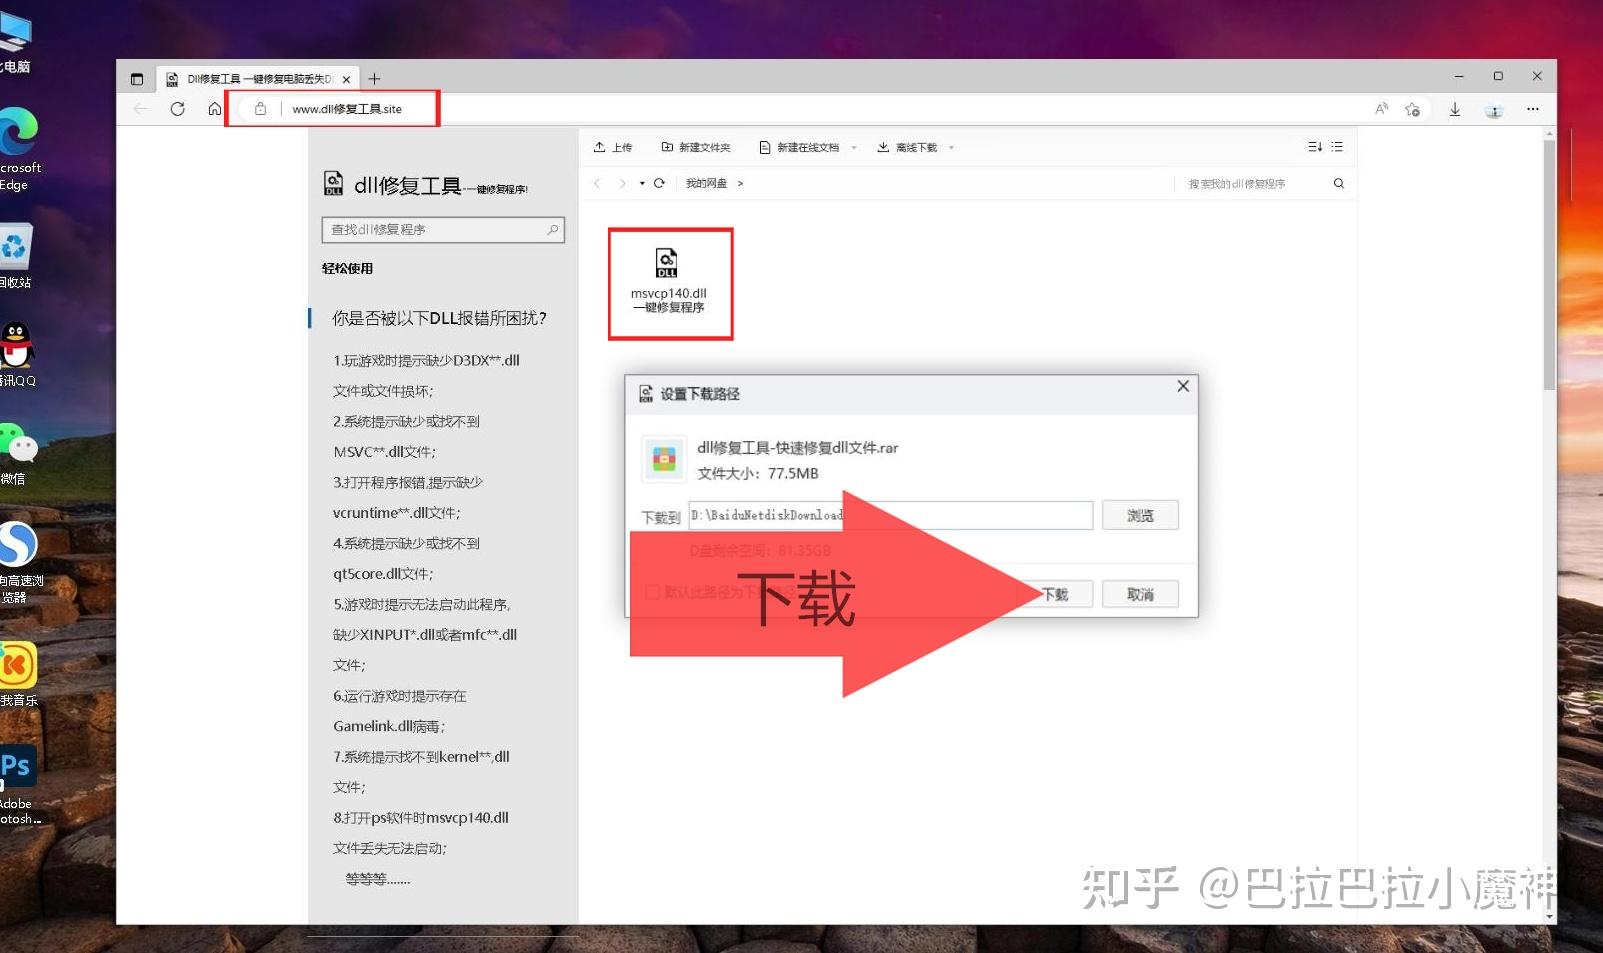This screenshot has width=1603, height=953.
Task: Click the line '2.系统提示缺少或找不到'
Action: (406, 421)
